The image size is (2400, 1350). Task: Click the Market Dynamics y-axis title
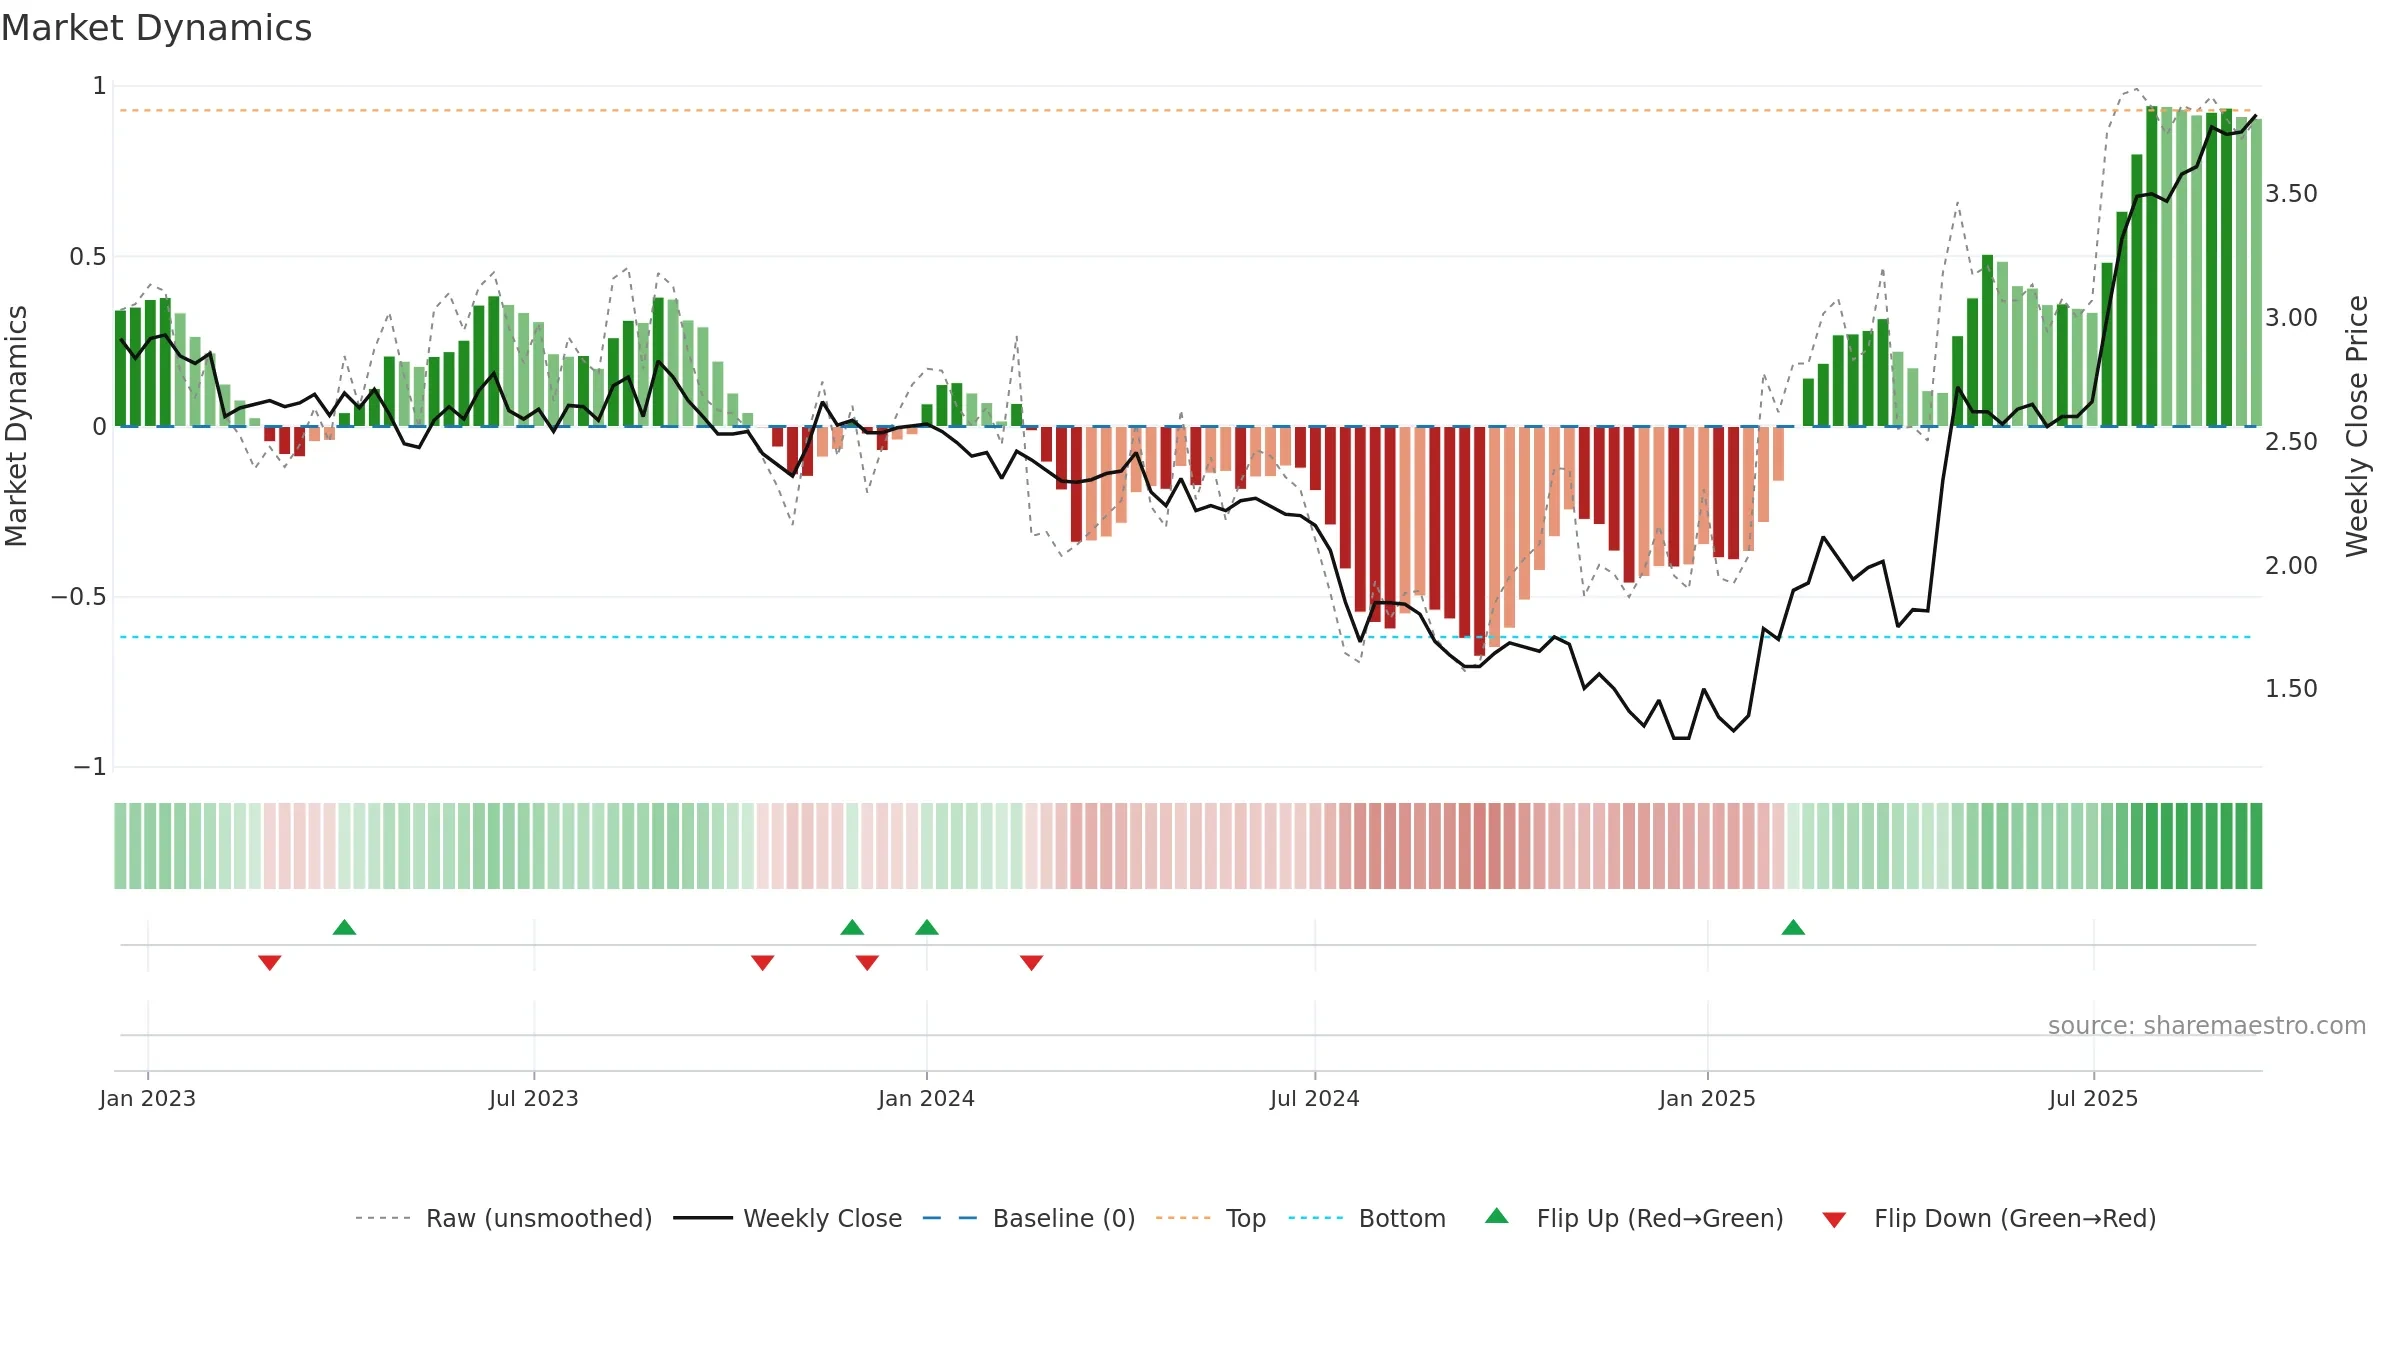[x=16, y=426]
